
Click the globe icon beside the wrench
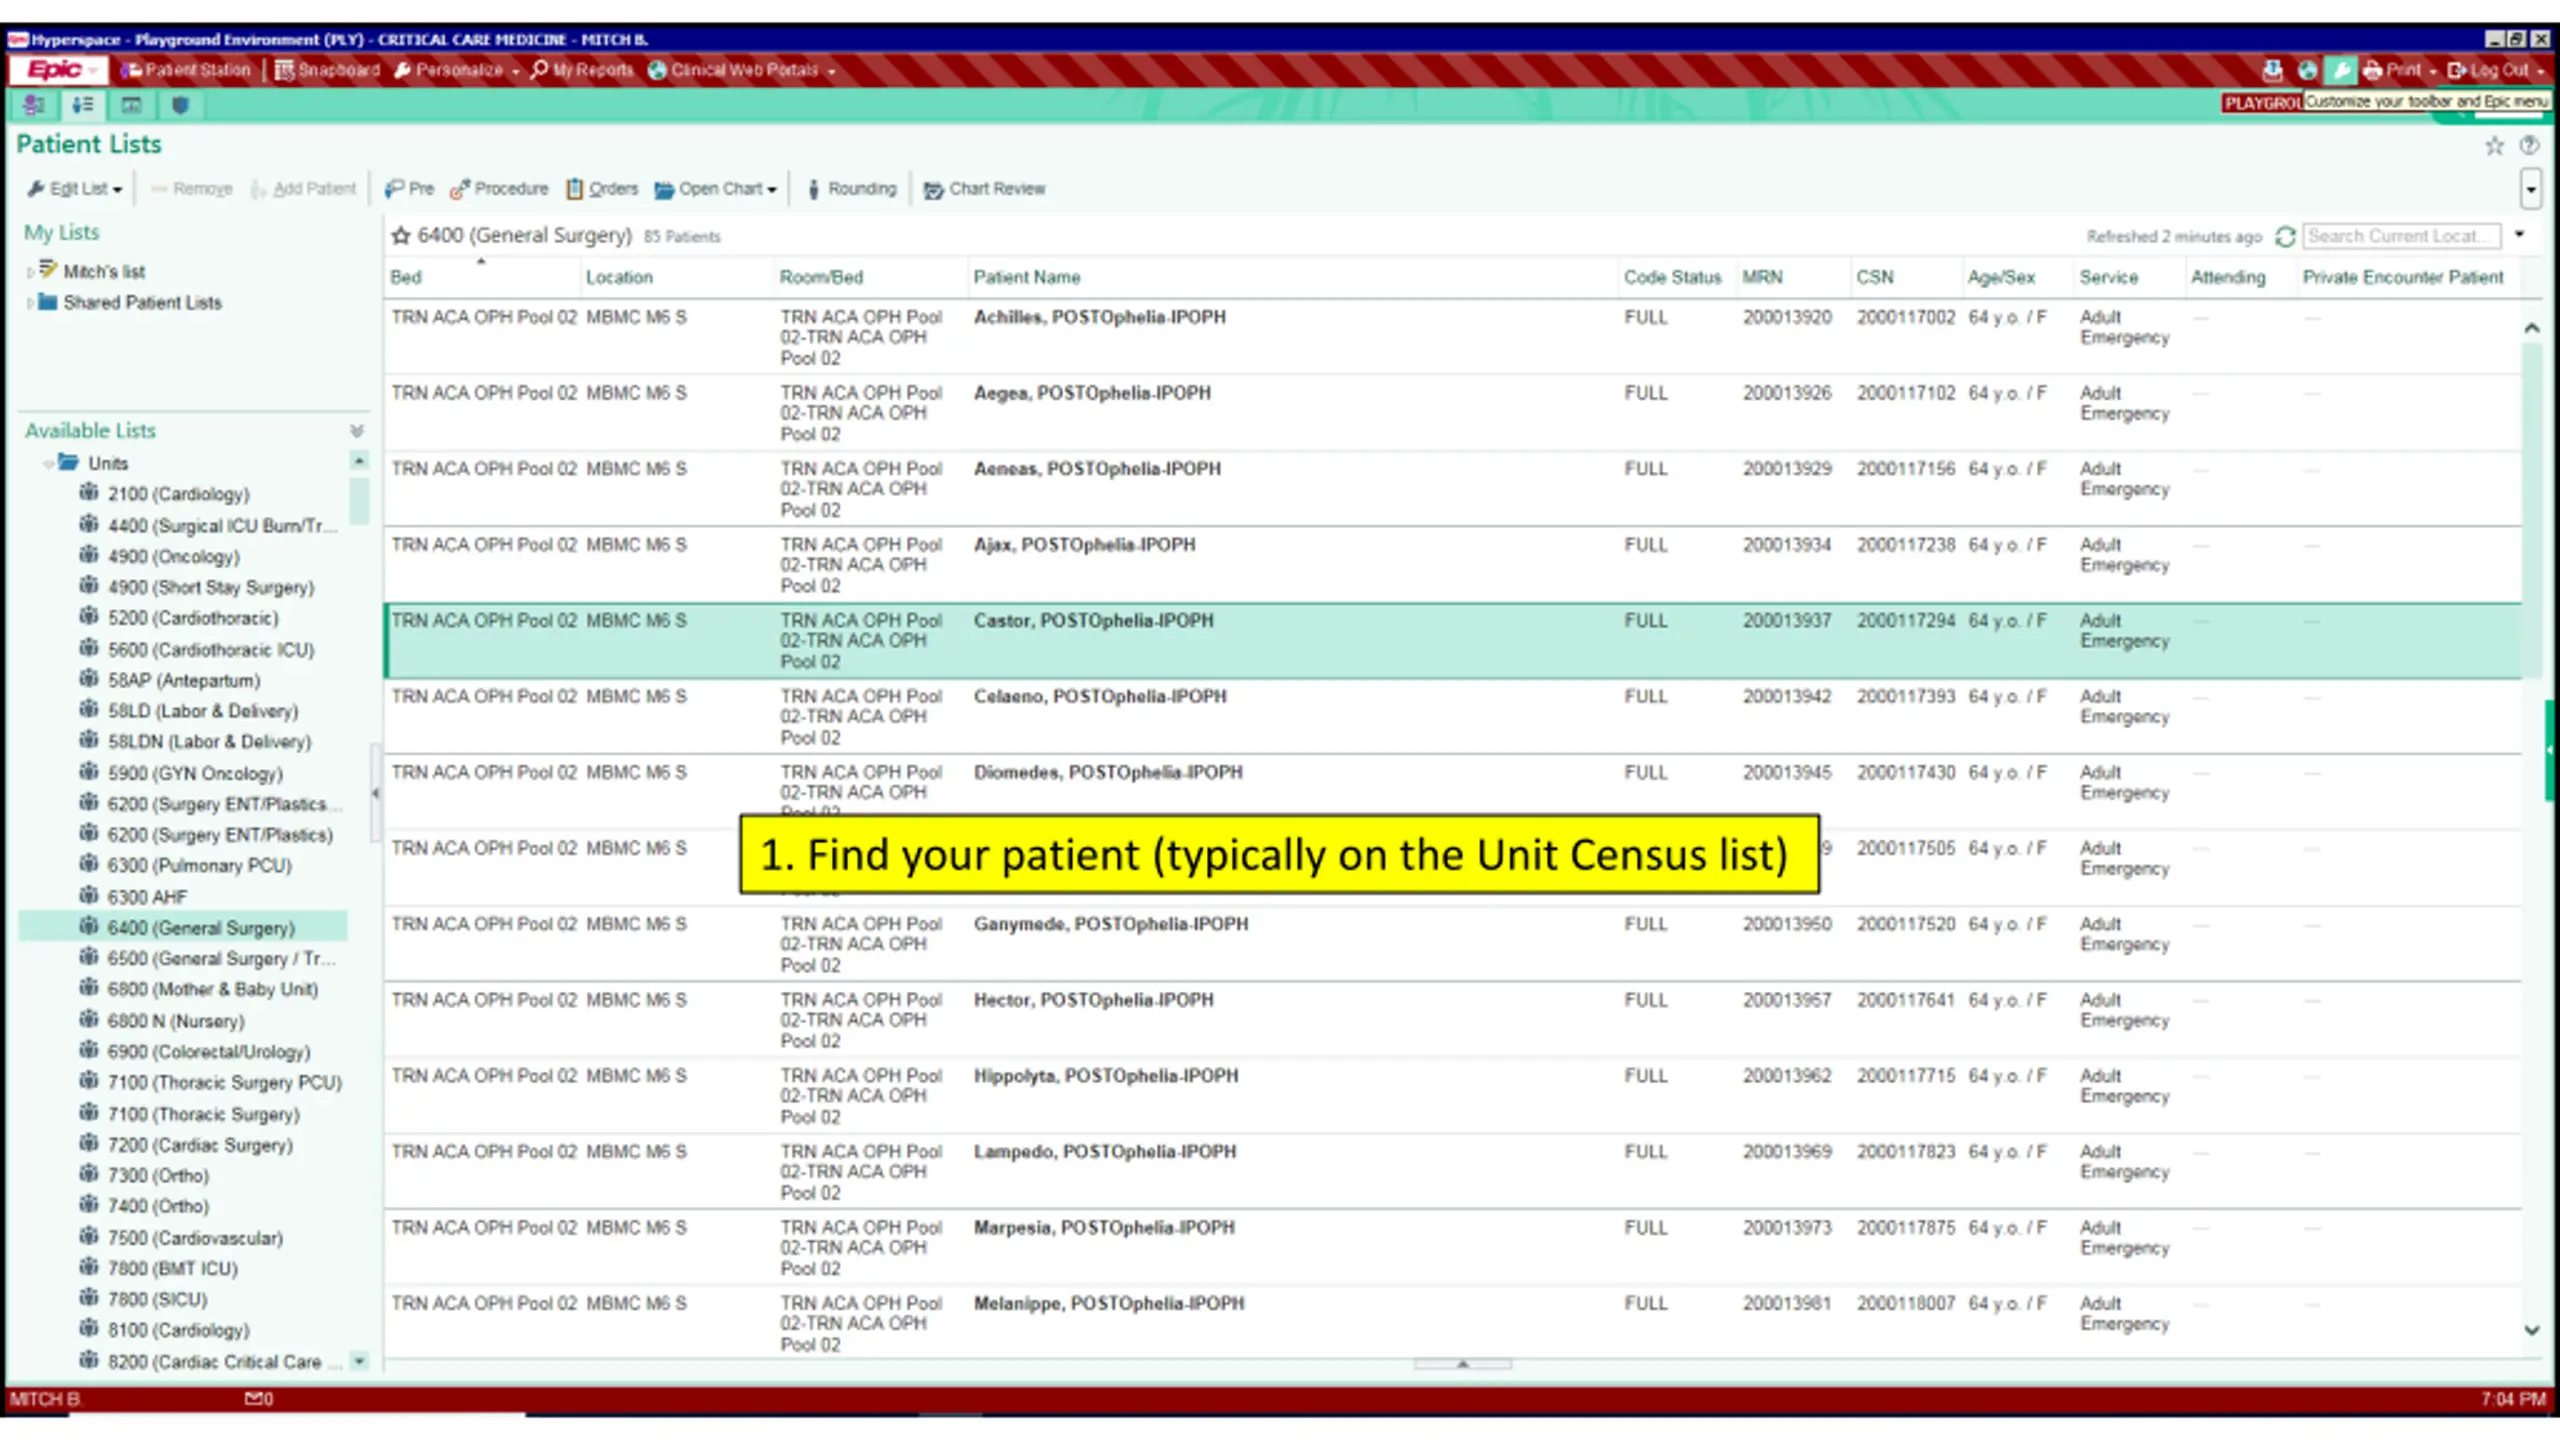point(2307,70)
